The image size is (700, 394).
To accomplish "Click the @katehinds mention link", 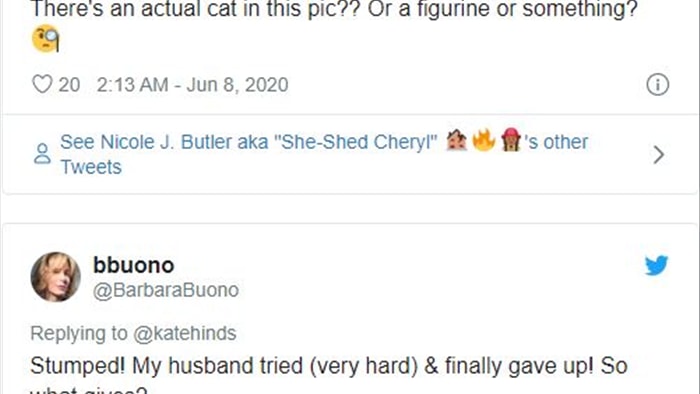I will tap(185, 333).
